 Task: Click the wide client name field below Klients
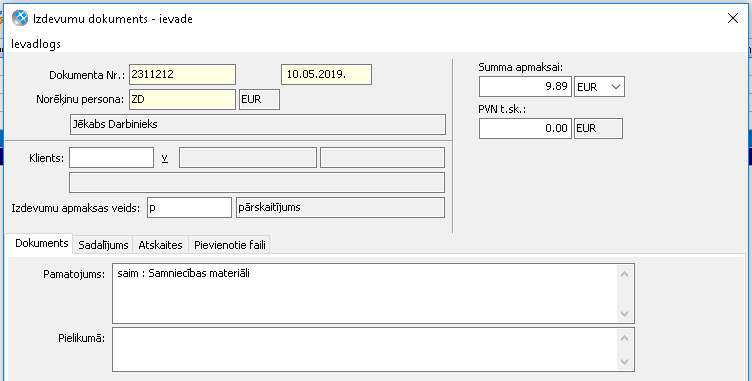(x=257, y=182)
